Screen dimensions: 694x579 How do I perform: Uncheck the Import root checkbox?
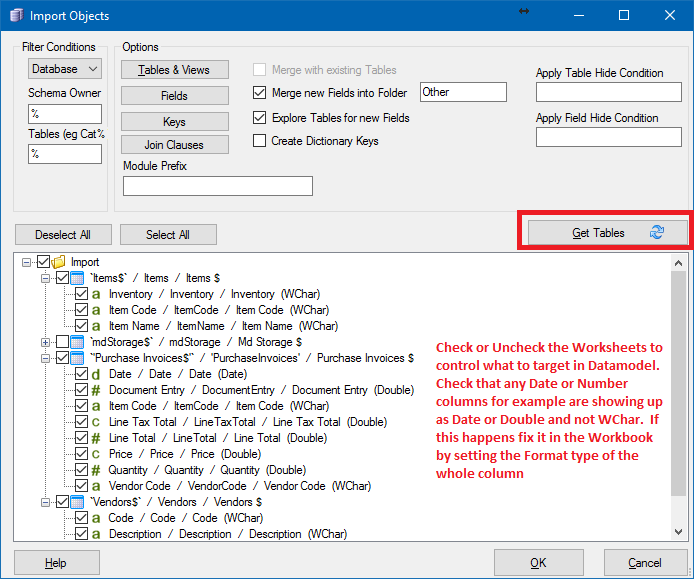point(43,262)
